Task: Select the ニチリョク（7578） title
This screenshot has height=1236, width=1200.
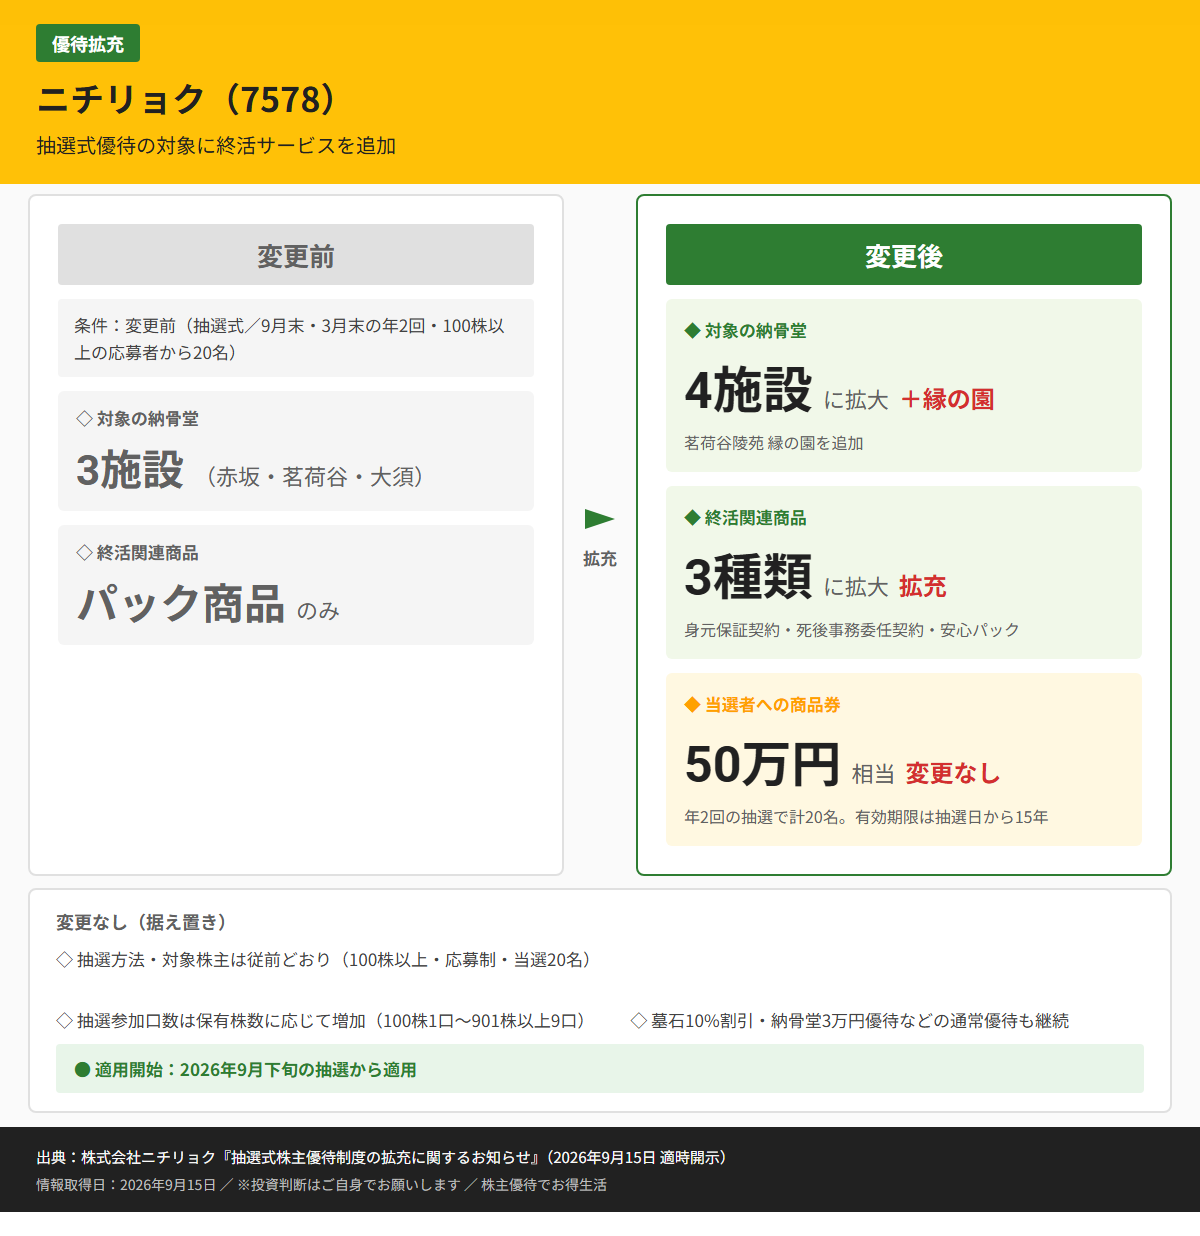Action: click(x=186, y=99)
